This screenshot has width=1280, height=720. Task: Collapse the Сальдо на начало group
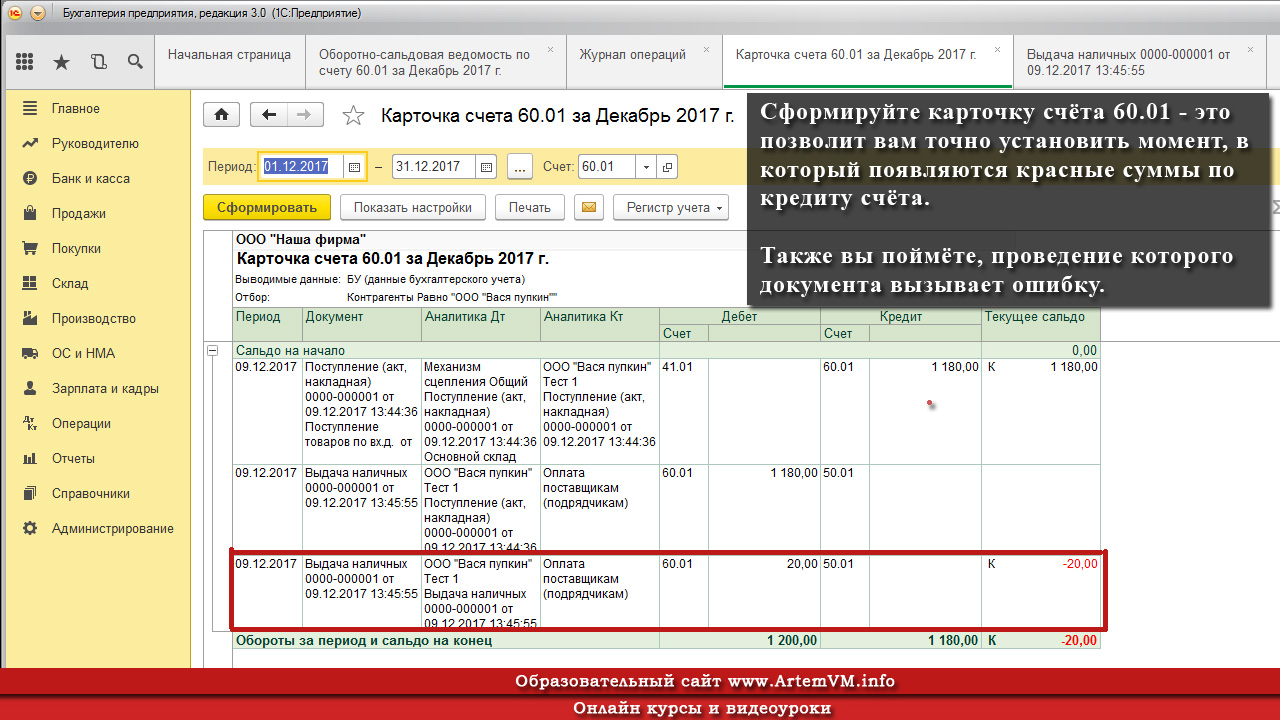212,350
